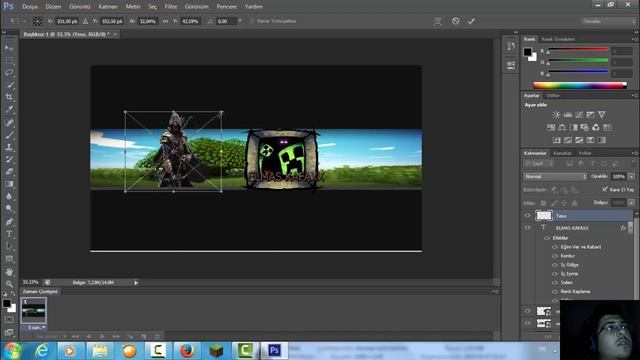640x360 pixels.
Task: Select the Hand tool
Action: click(9, 272)
